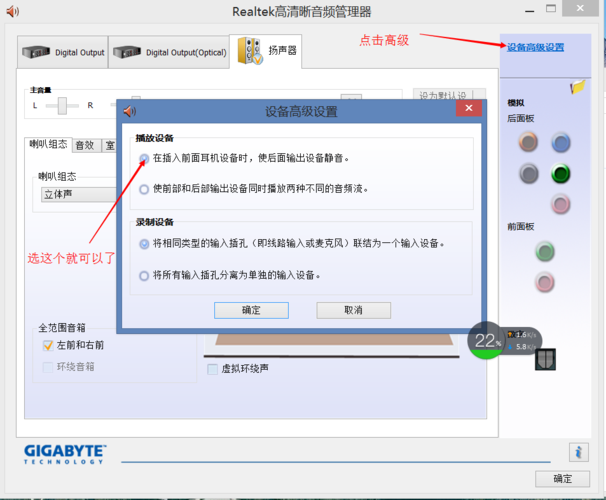Enable the 虚拟环绕声 checkbox

213,369
